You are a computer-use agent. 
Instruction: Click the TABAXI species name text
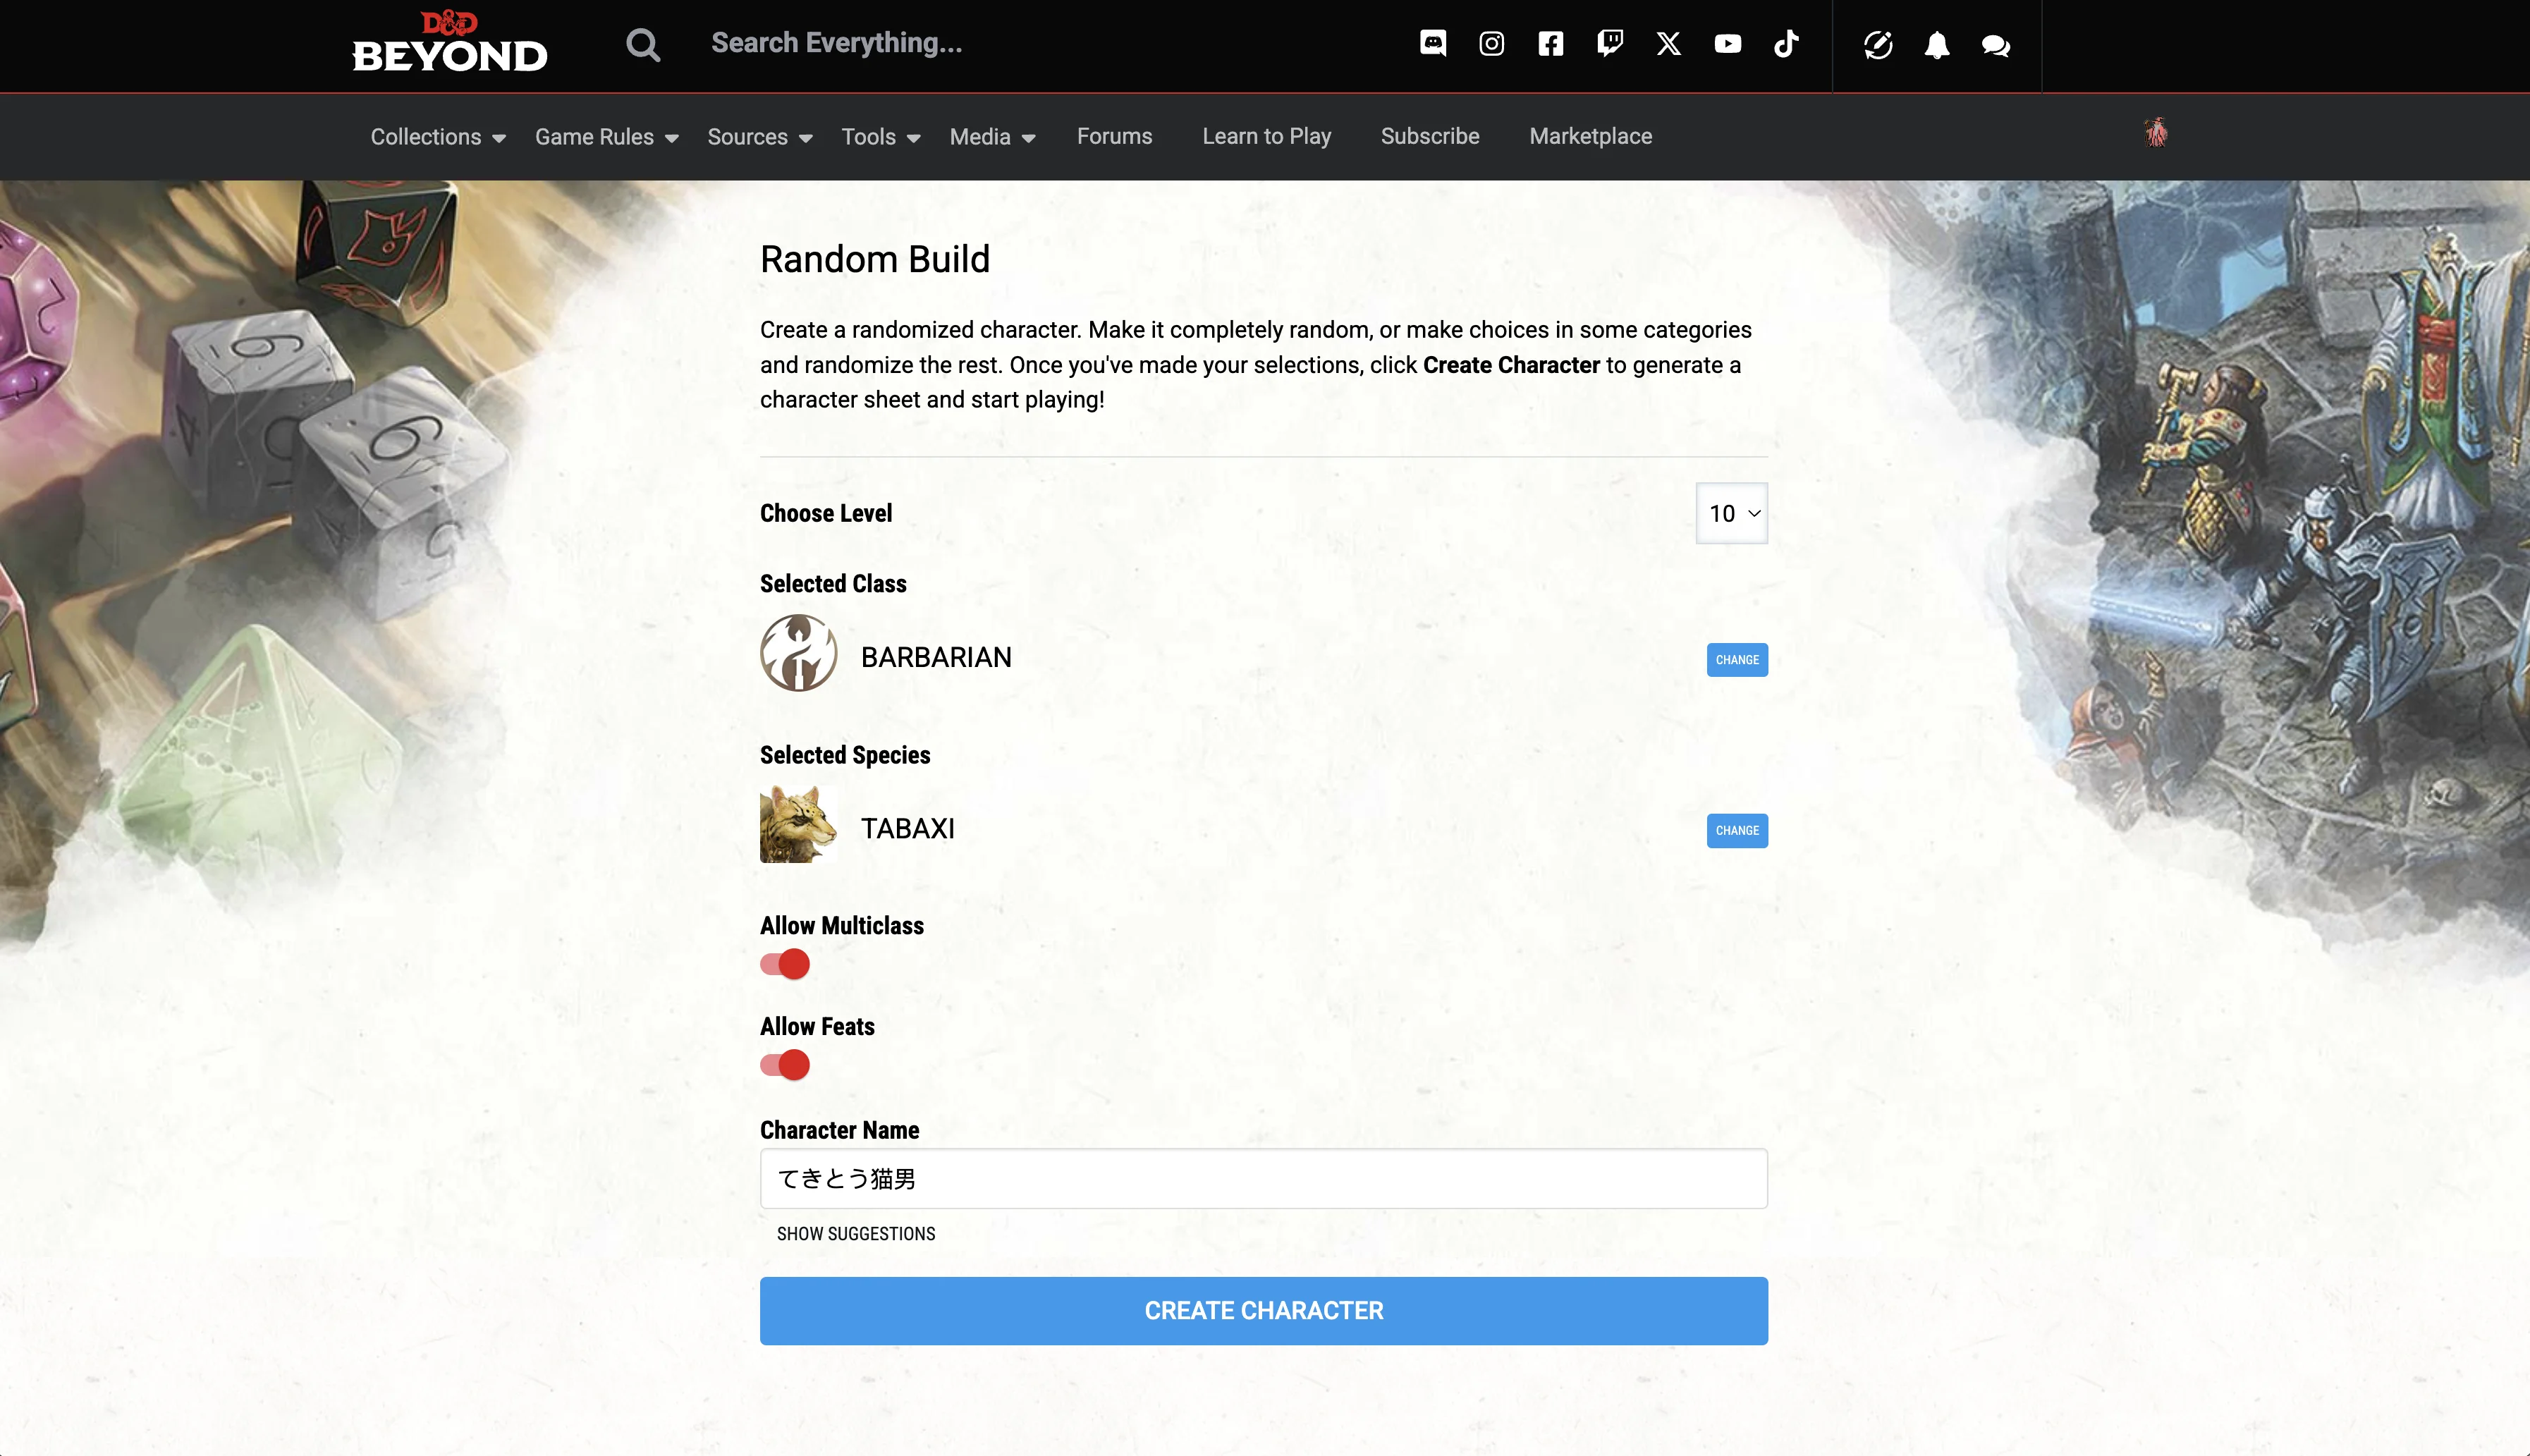tap(908, 828)
